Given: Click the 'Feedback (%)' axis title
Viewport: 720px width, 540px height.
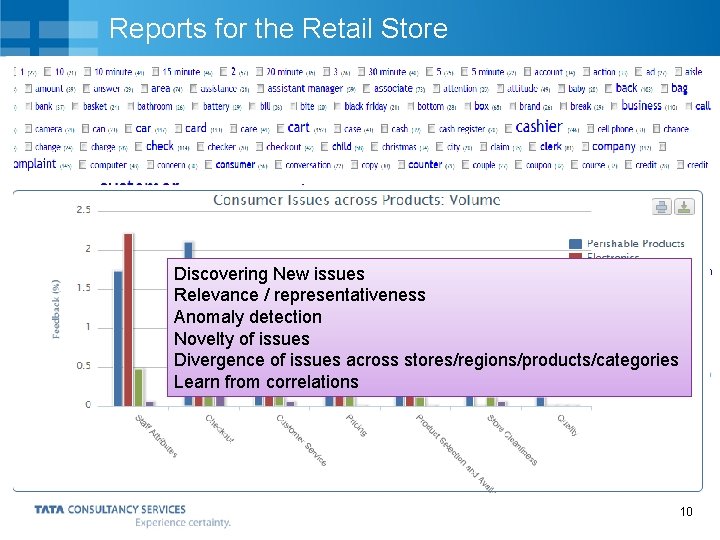Looking at the screenshot, I should (56, 309).
